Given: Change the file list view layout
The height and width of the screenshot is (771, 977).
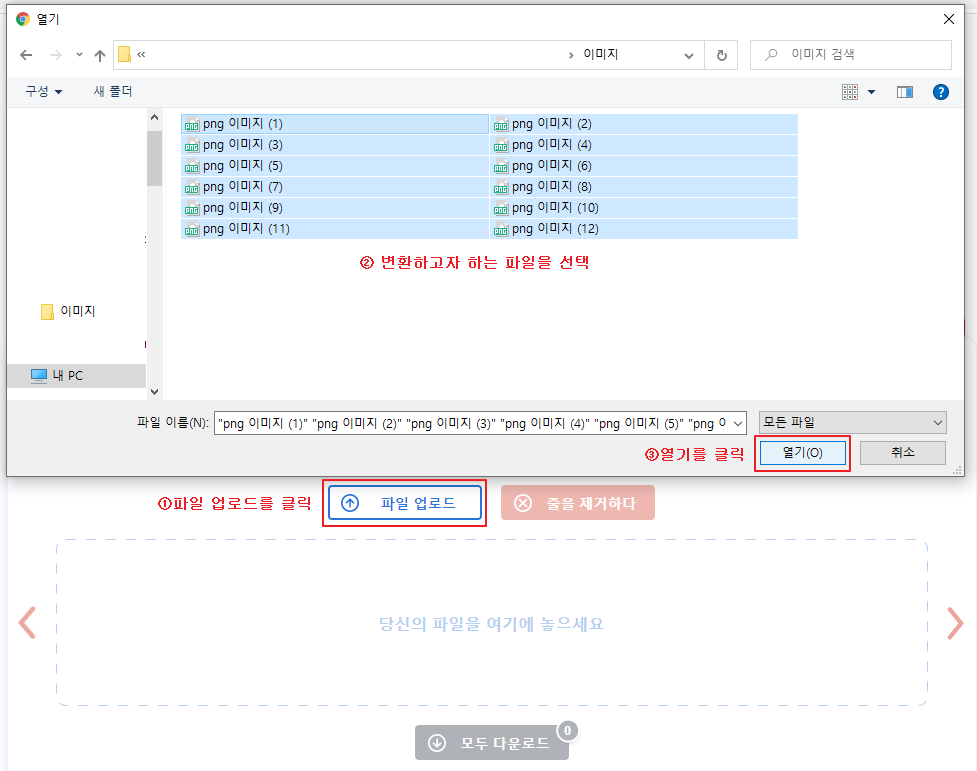Looking at the screenshot, I should coord(851,91).
